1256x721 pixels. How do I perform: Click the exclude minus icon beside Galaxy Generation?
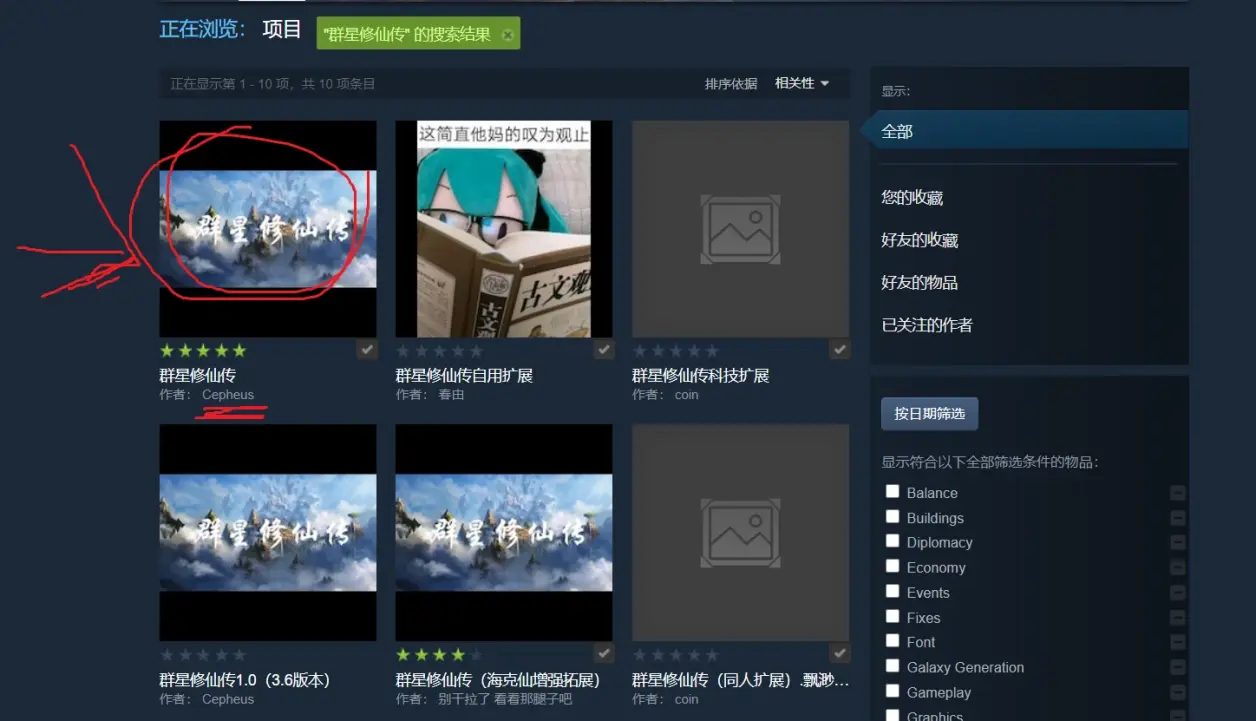[1177, 668]
